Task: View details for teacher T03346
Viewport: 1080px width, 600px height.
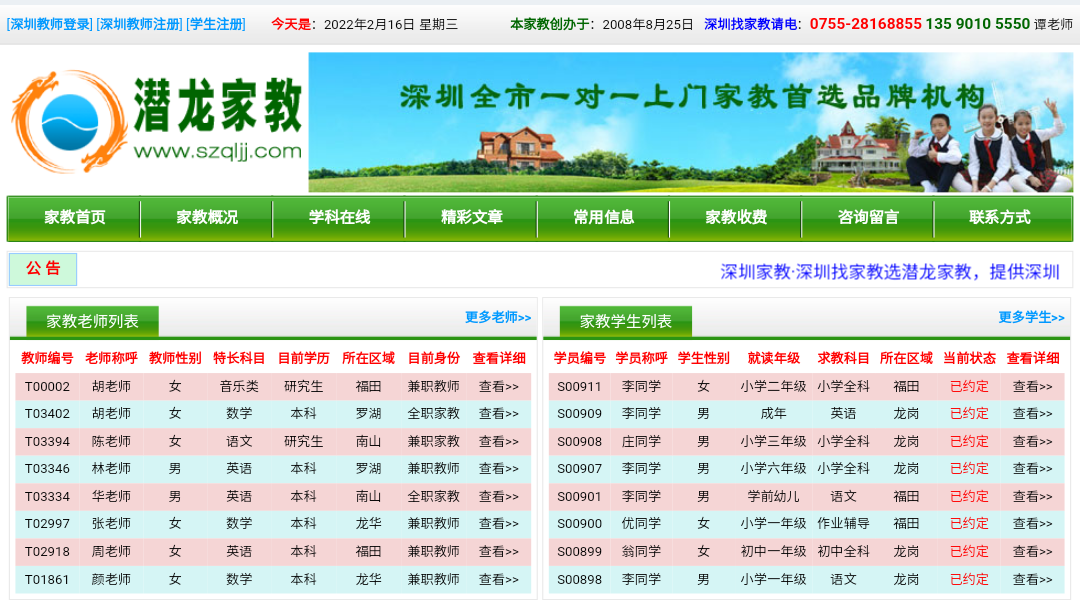Action: tap(499, 468)
